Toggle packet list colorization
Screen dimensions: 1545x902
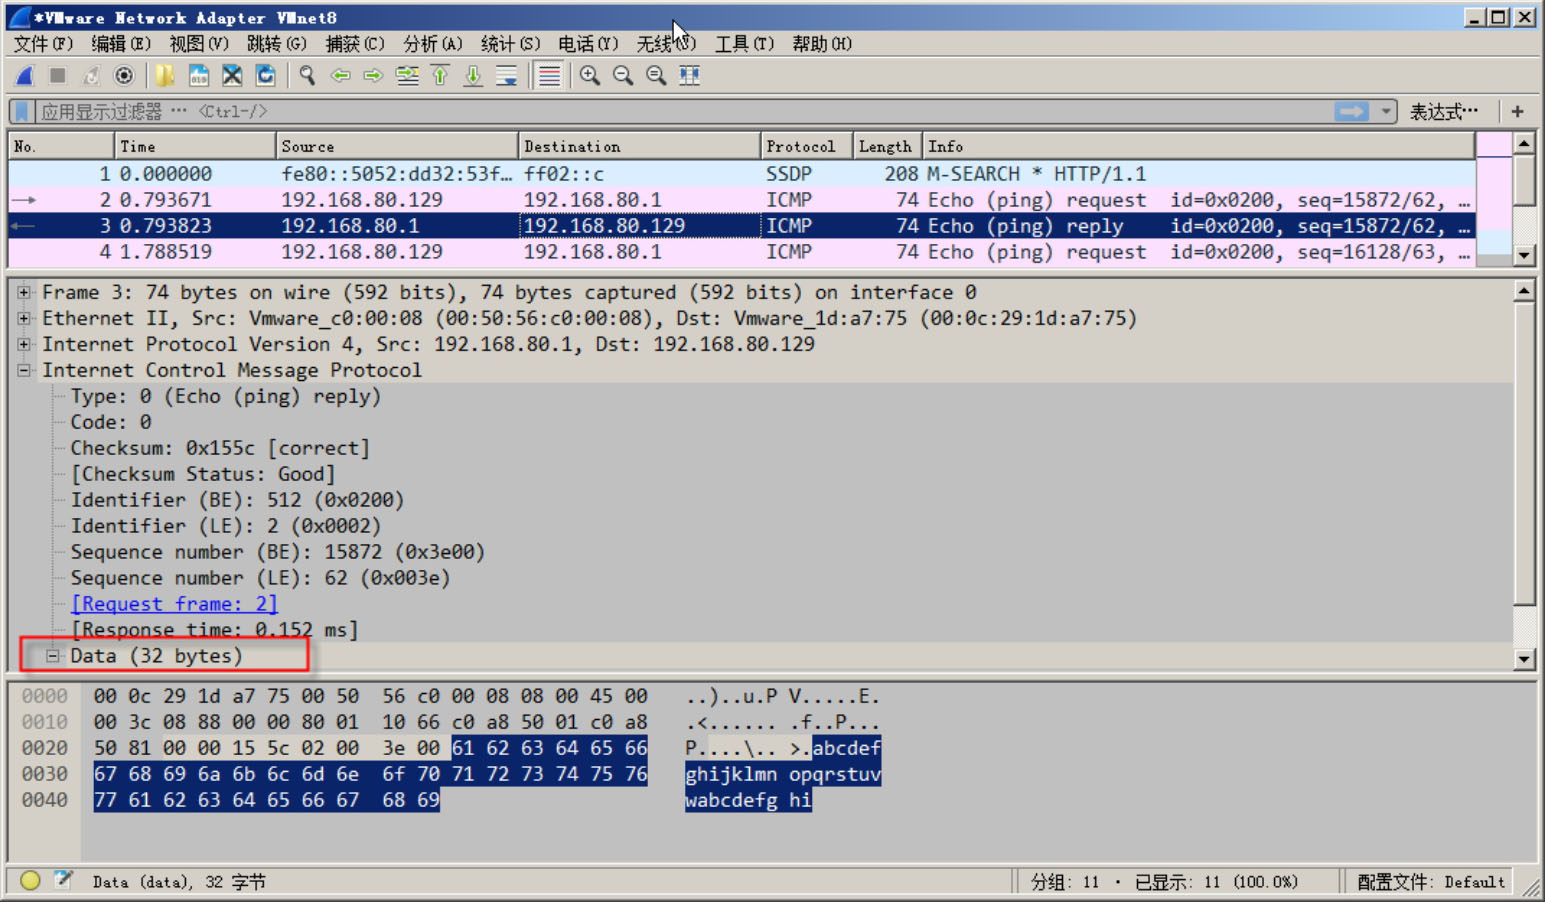[549, 75]
